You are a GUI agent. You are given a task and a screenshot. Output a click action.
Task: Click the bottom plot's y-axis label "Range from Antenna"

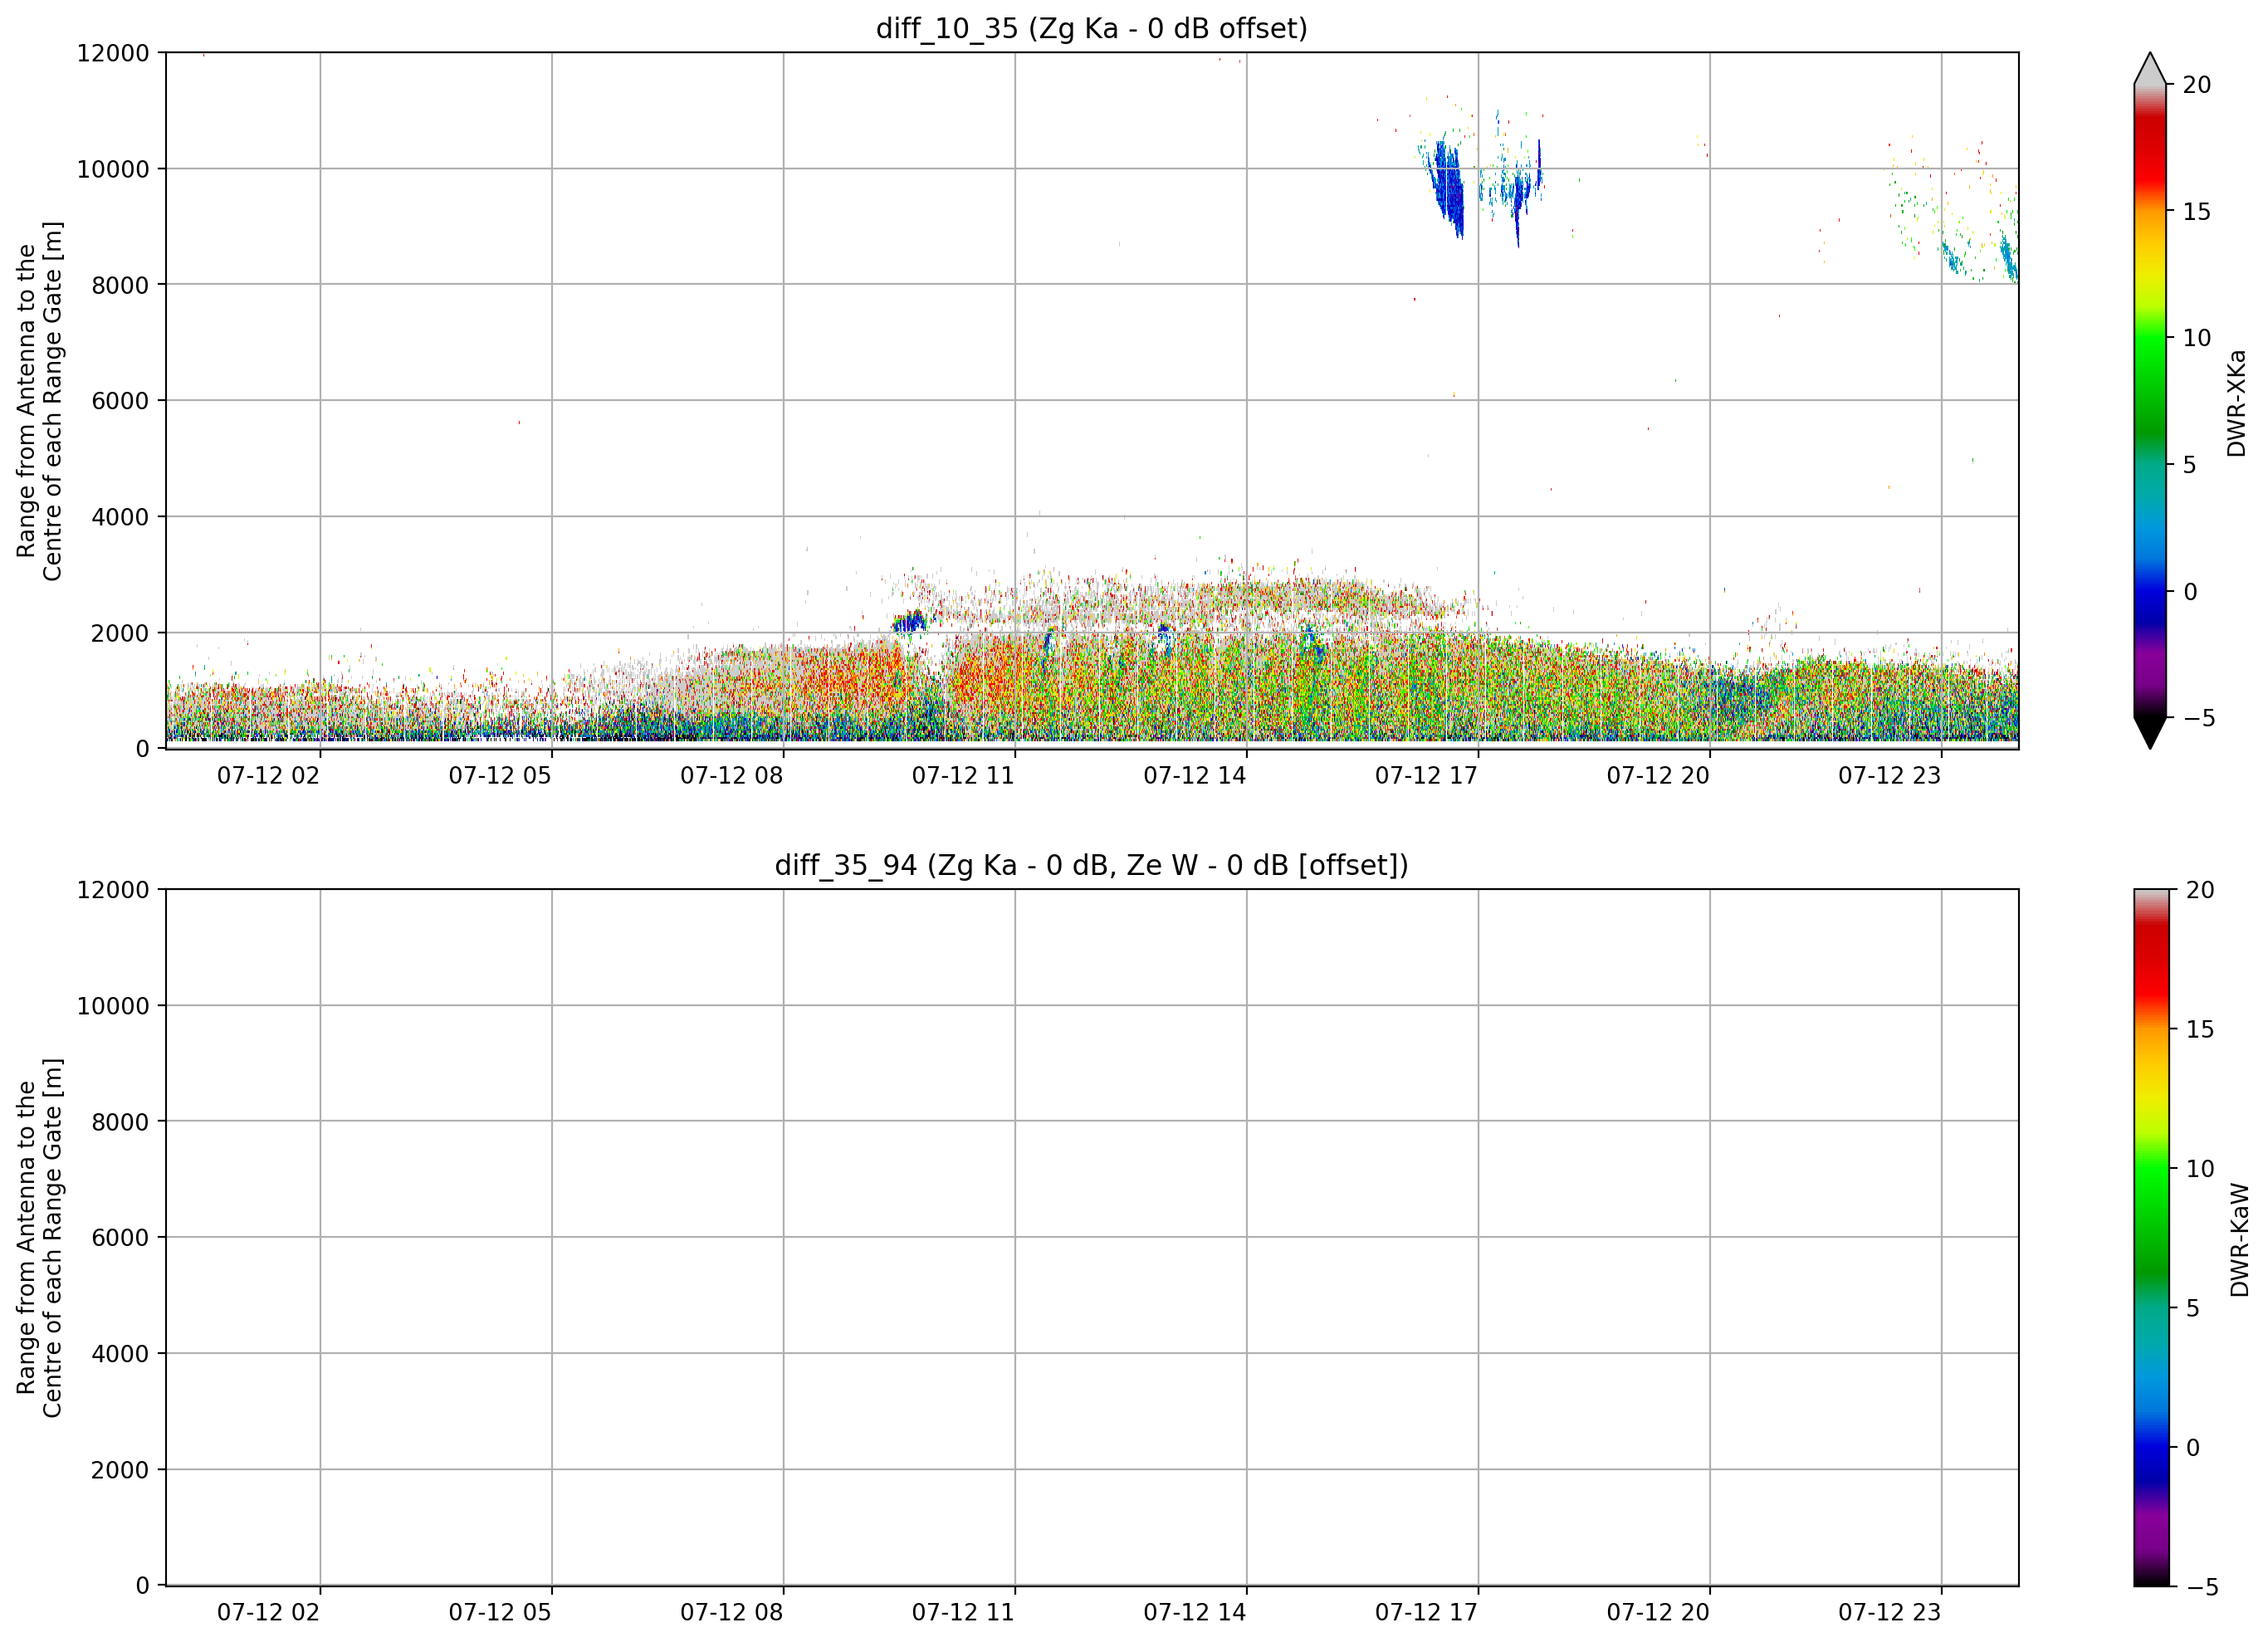(x=39, y=1237)
